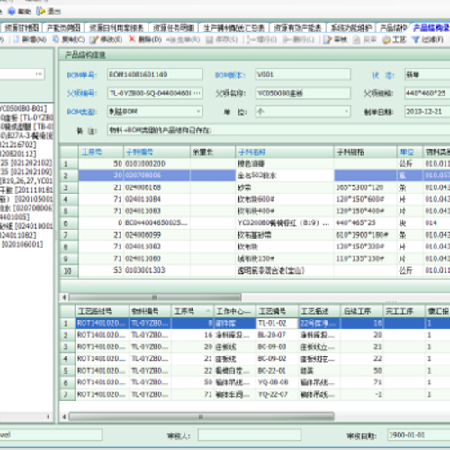Click the 工艺路线号 column header
The height and width of the screenshot is (450, 450).
(x=103, y=311)
